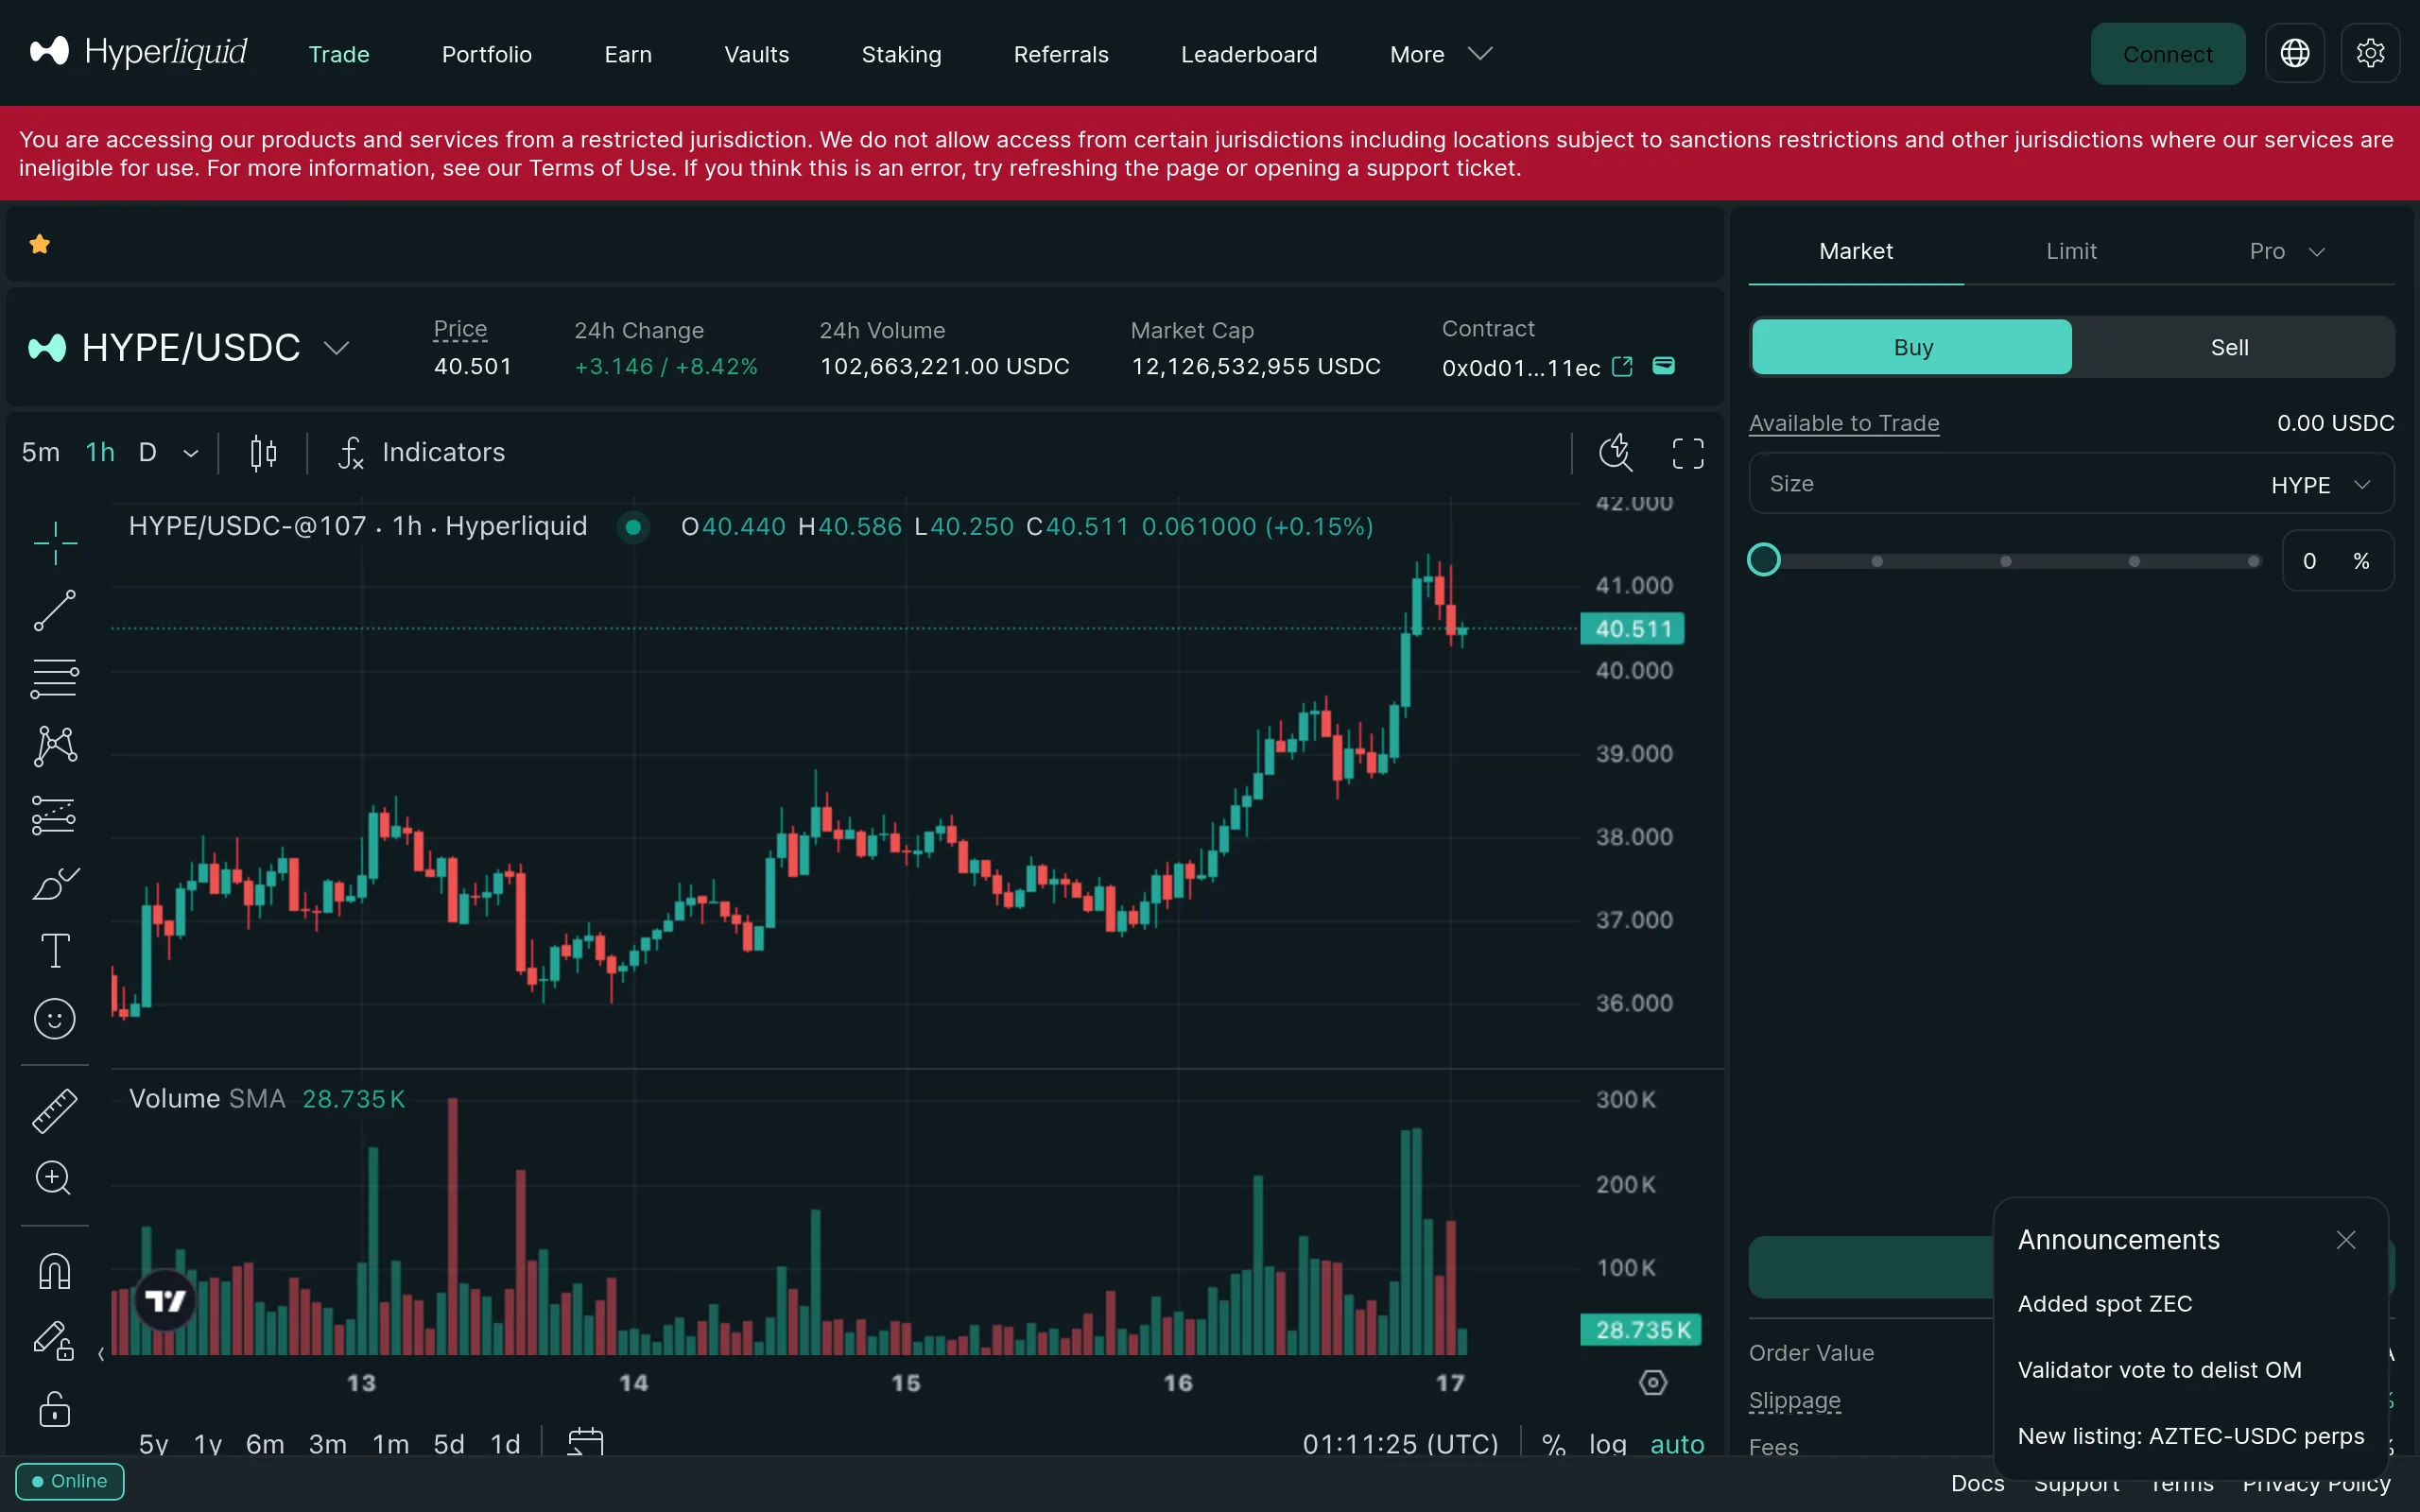The width and height of the screenshot is (2420, 1512).
Task: Open the Vaults nav item
Action: point(757,54)
